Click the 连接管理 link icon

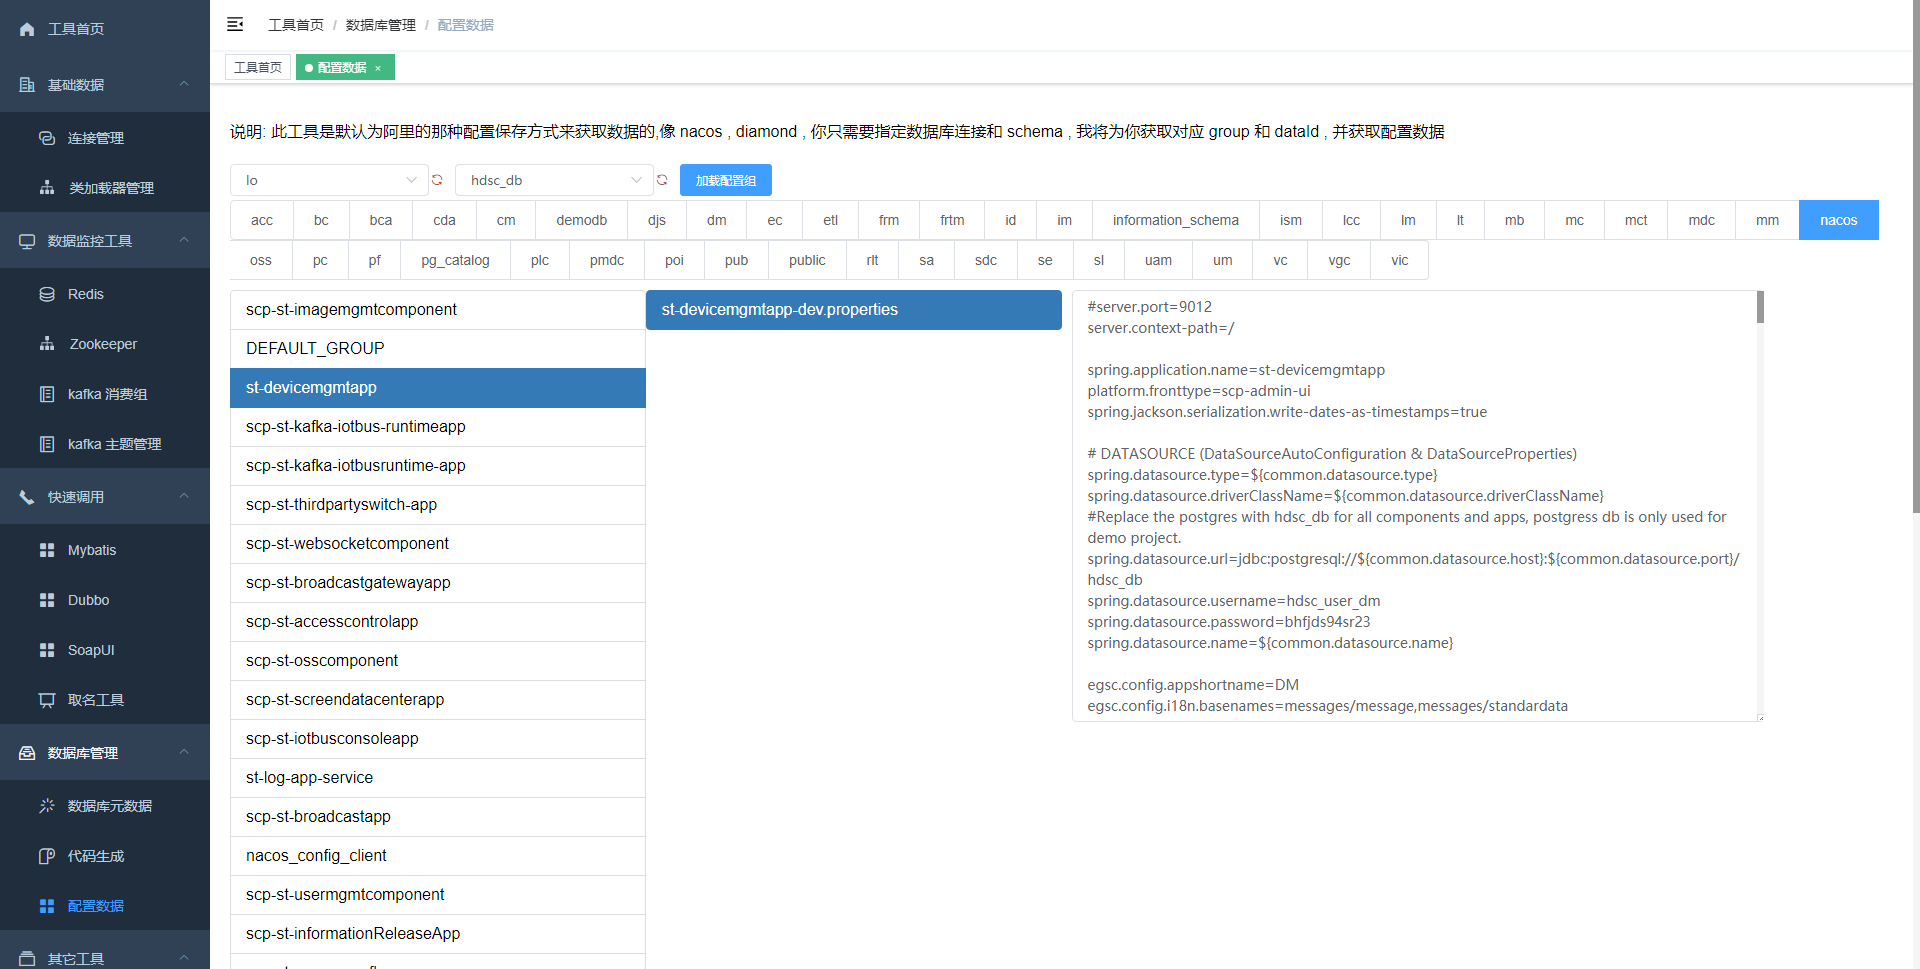(47, 138)
